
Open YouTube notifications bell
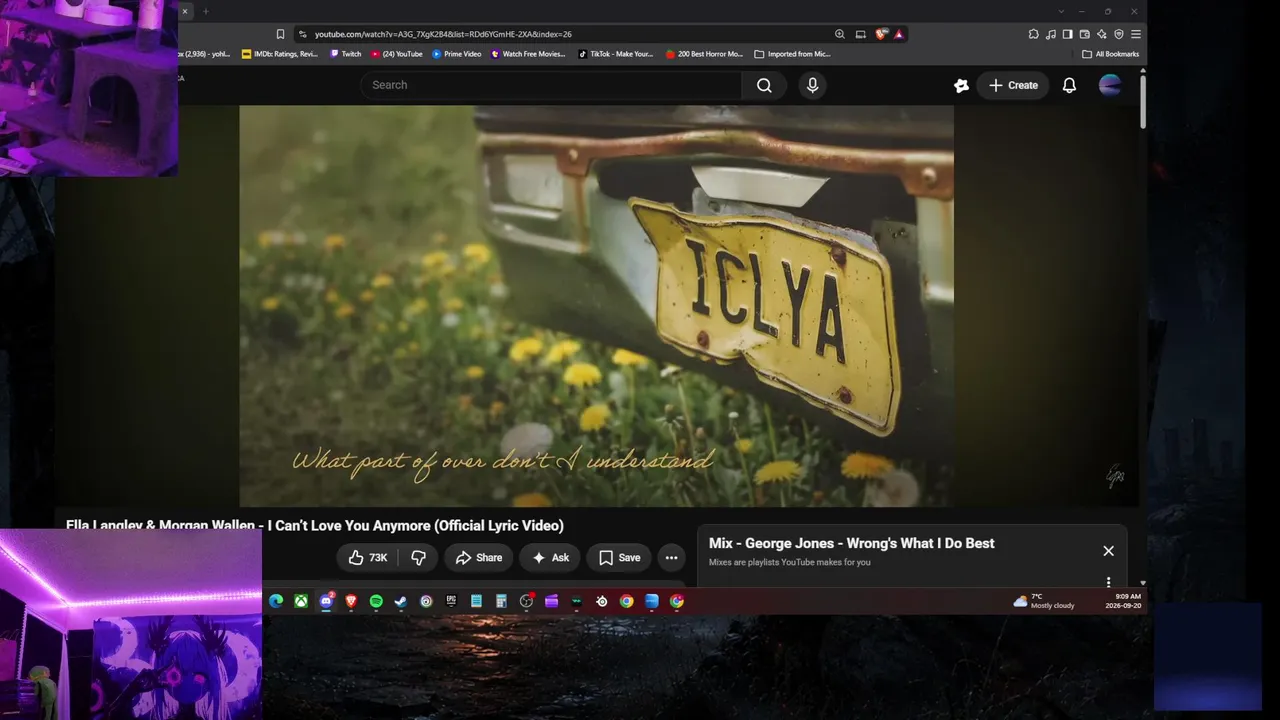coord(1069,85)
